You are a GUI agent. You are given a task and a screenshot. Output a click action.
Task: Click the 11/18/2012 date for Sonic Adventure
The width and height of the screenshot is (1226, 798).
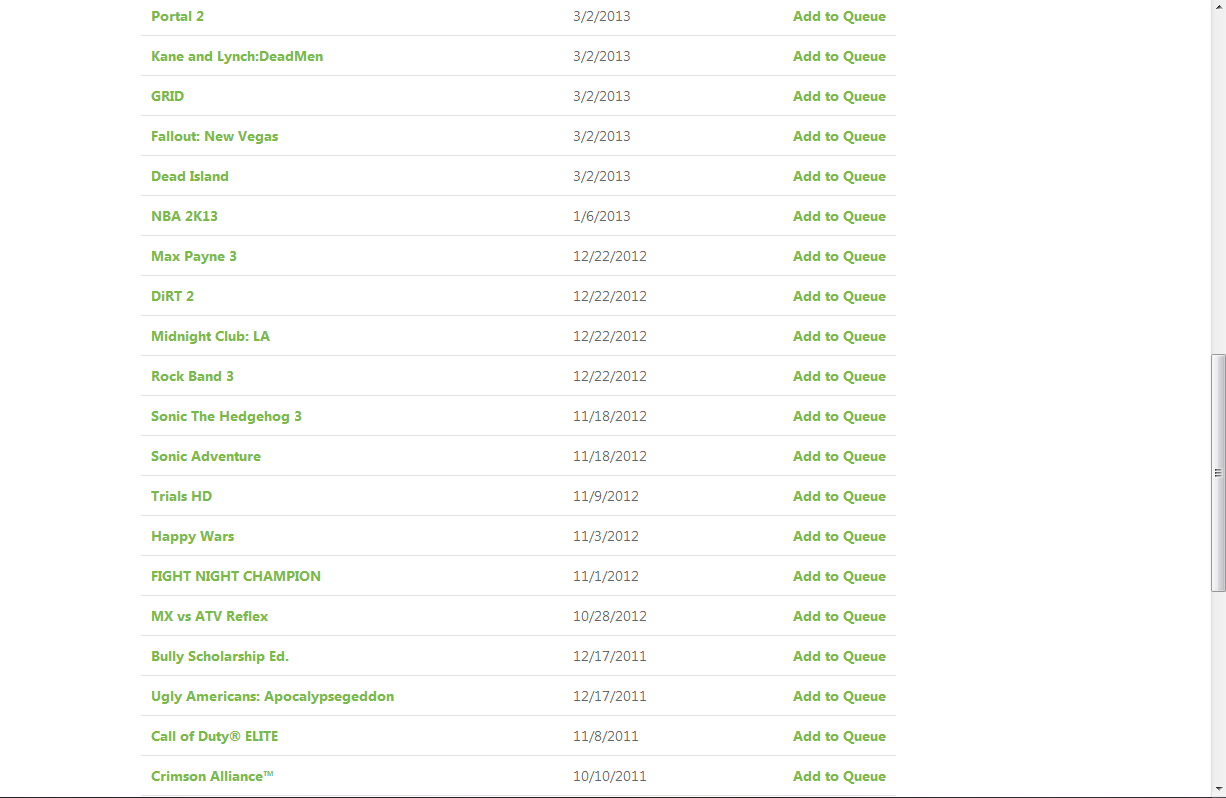pos(610,456)
